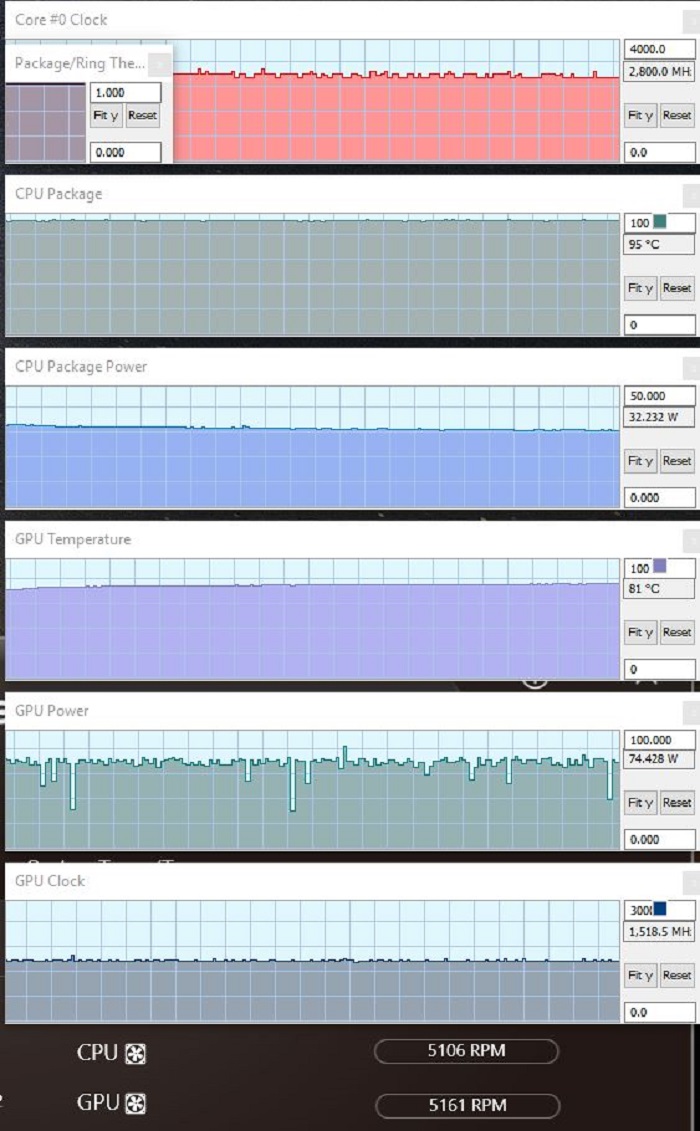Close the GPU Temperature graph window
This screenshot has width=700, height=1131.
(x=691, y=540)
